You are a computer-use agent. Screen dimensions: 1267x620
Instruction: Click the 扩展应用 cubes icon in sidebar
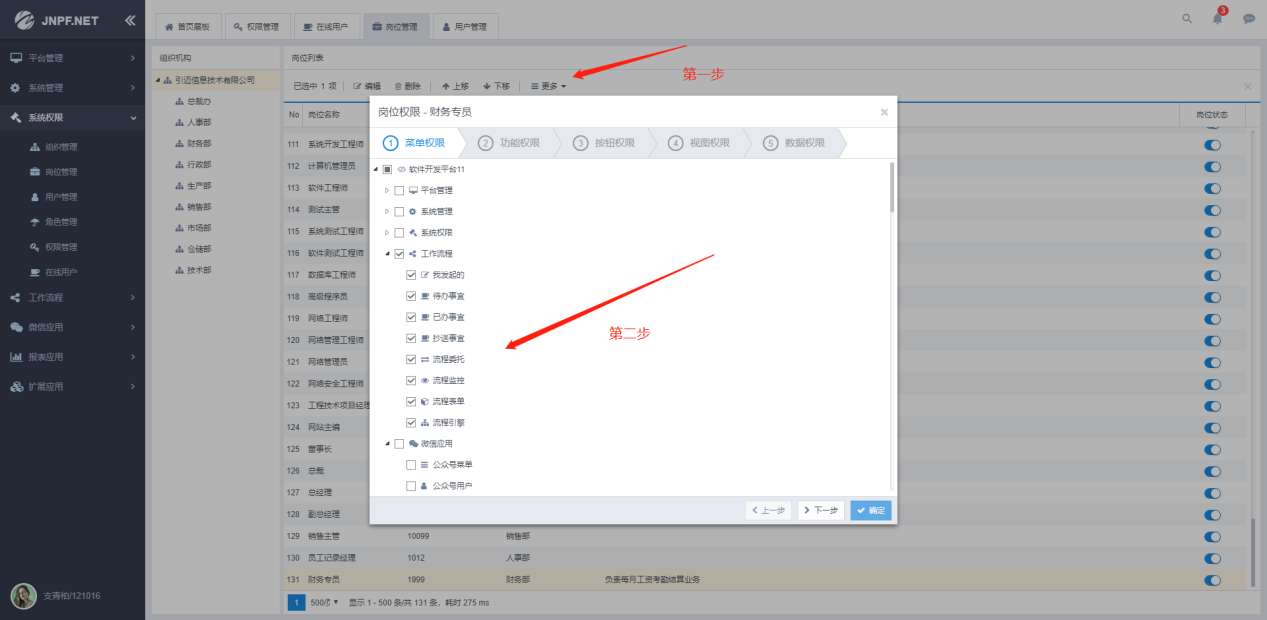point(16,387)
